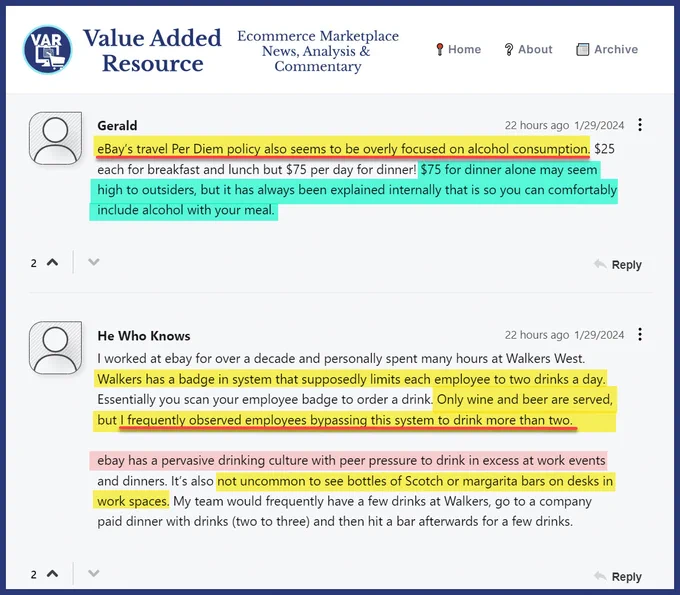Click the text 'I worked at ebay for over a decade'
680x595 pixels.
197,359
